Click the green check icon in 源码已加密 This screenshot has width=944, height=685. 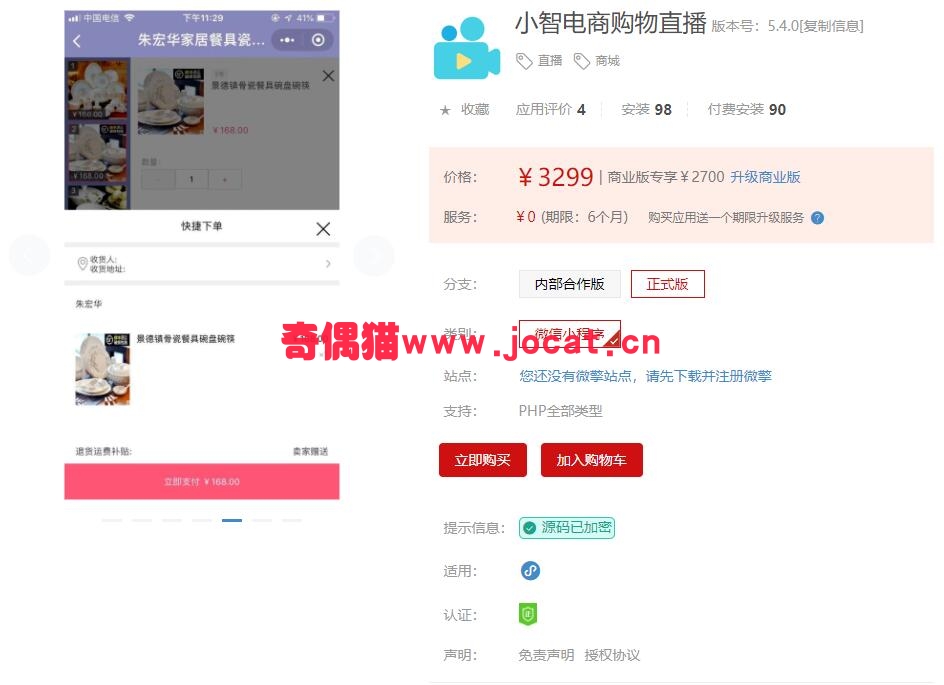[x=529, y=528]
